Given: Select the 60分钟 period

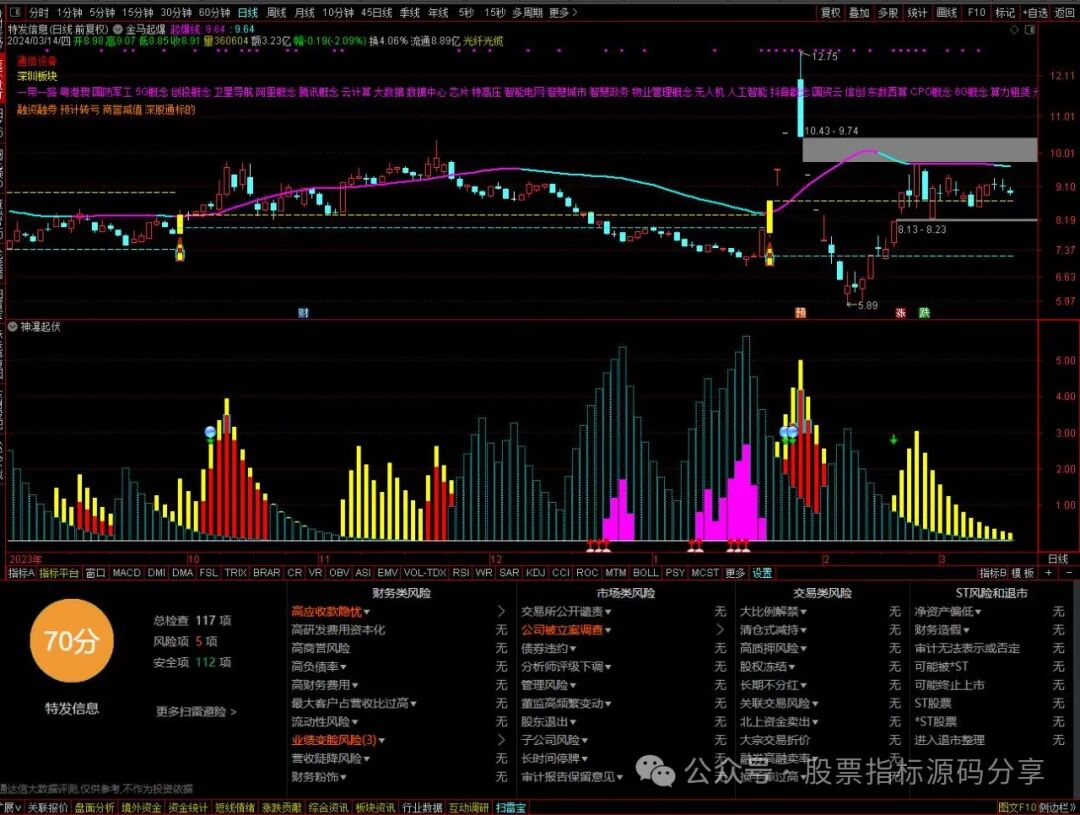Looking at the screenshot, I should point(214,12).
